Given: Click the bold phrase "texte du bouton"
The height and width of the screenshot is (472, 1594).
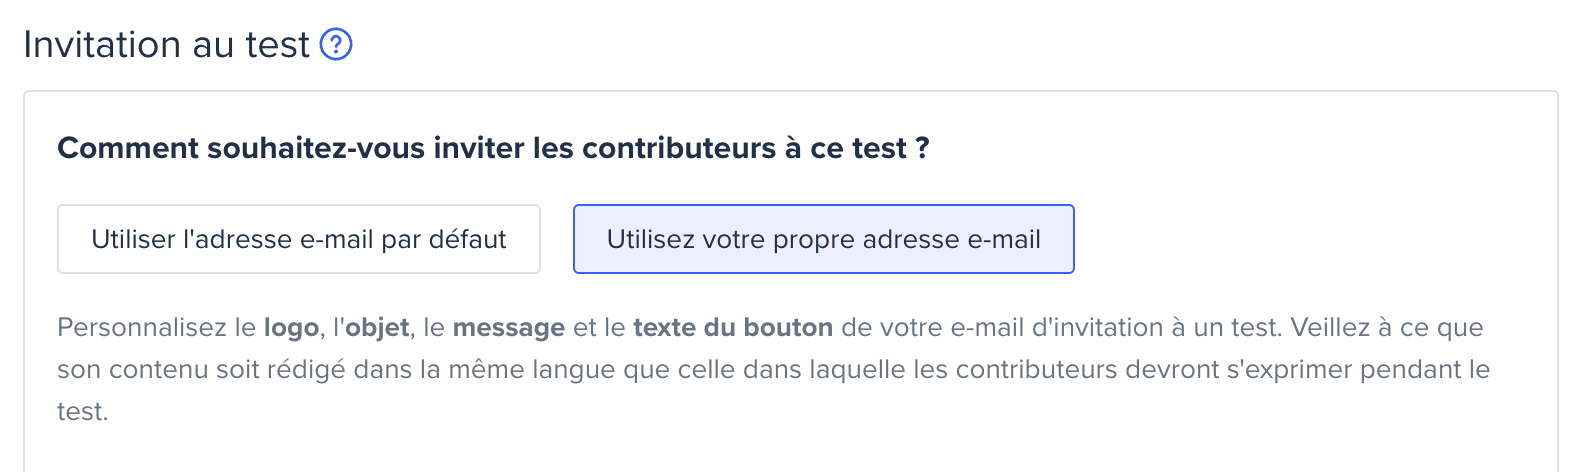Looking at the screenshot, I should (x=733, y=328).
